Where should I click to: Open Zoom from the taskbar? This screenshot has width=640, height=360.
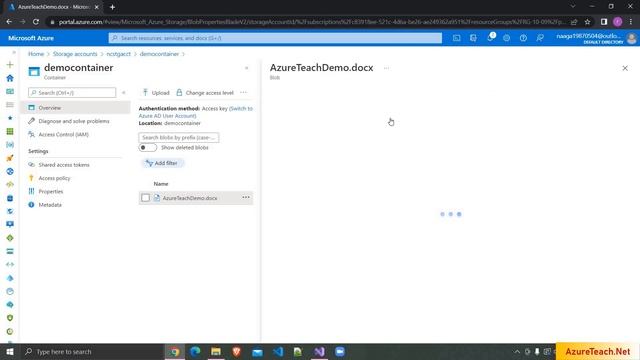[340, 351]
